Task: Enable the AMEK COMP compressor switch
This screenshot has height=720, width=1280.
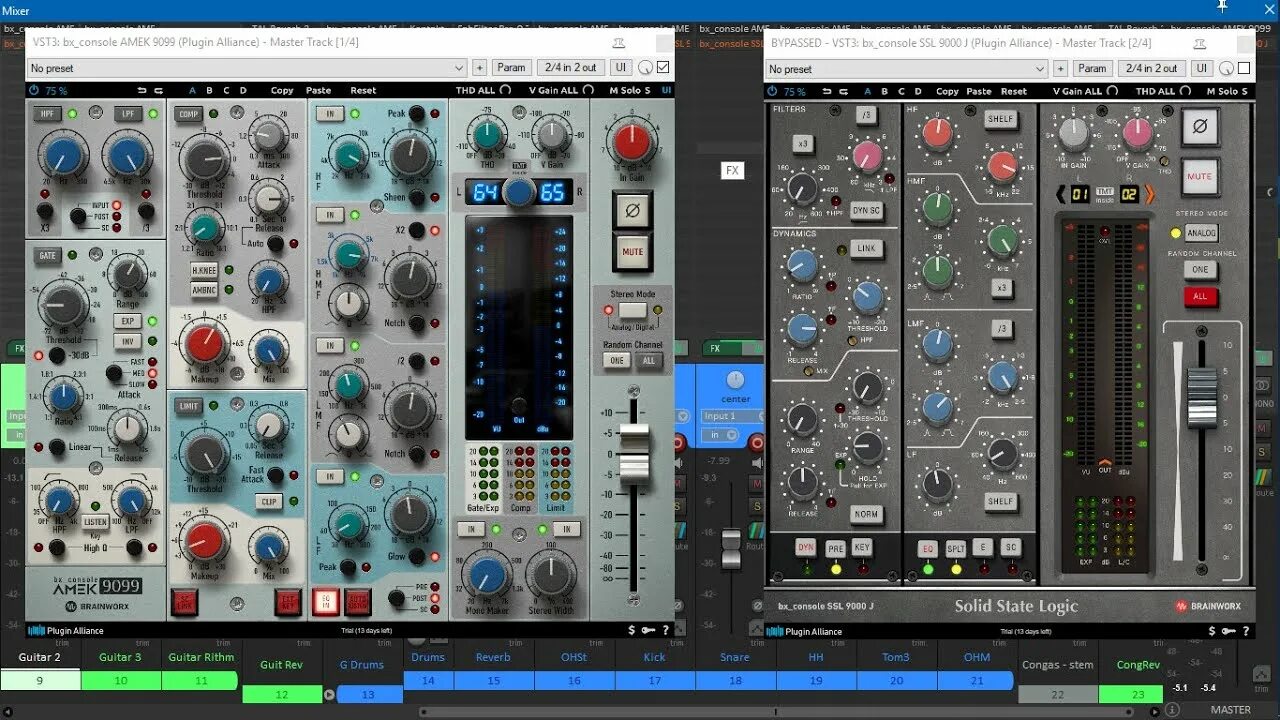Action: (189, 115)
